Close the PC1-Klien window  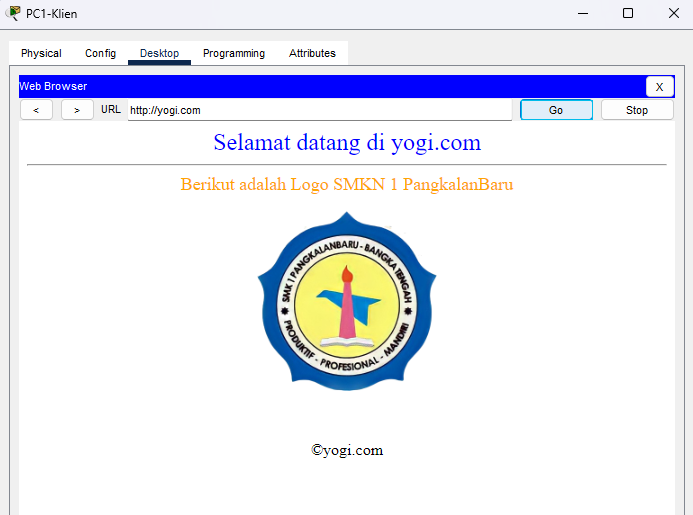[x=674, y=14]
